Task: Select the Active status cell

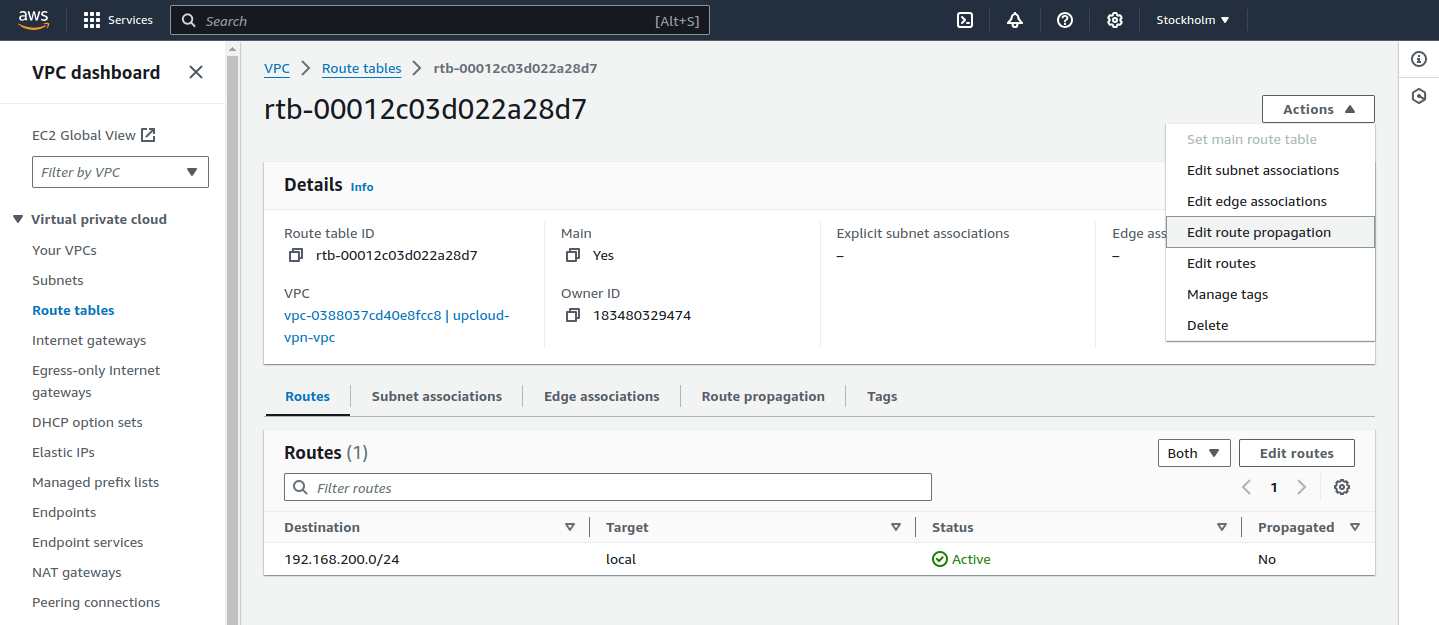Action: click(961, 559)
